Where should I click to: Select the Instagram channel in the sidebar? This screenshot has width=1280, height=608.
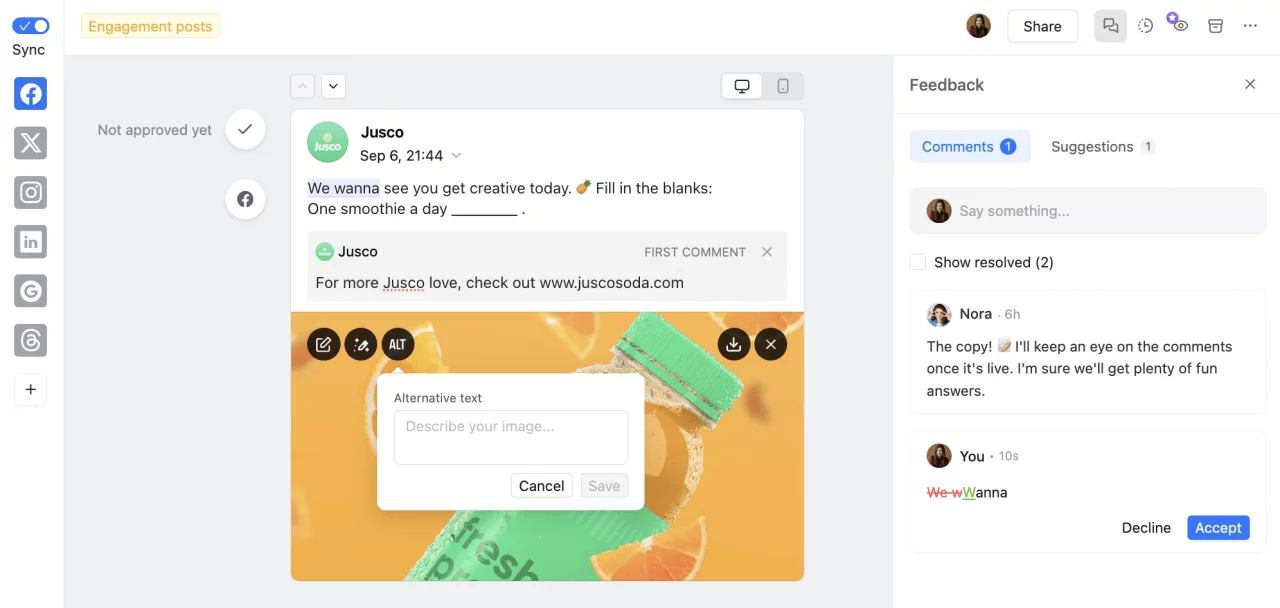[x=30, y=192]
